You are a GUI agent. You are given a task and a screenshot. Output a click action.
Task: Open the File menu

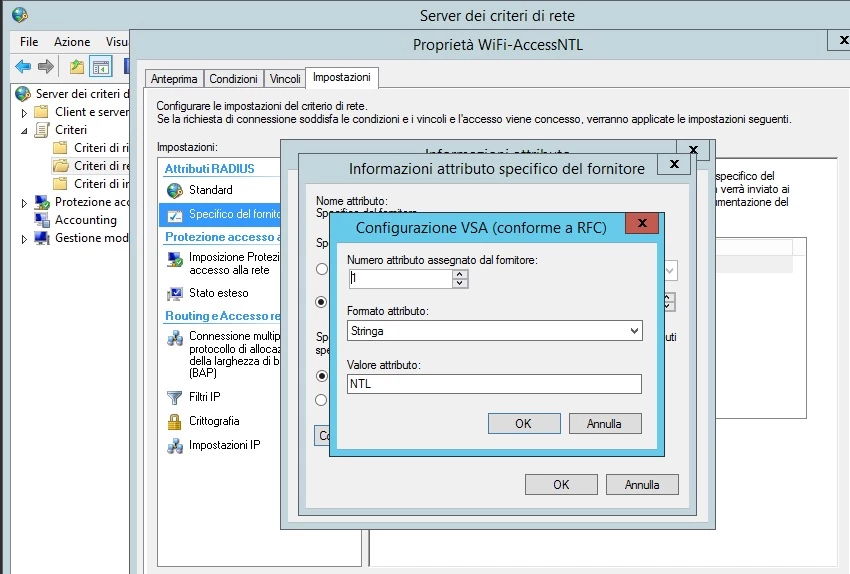coord(29,42)
